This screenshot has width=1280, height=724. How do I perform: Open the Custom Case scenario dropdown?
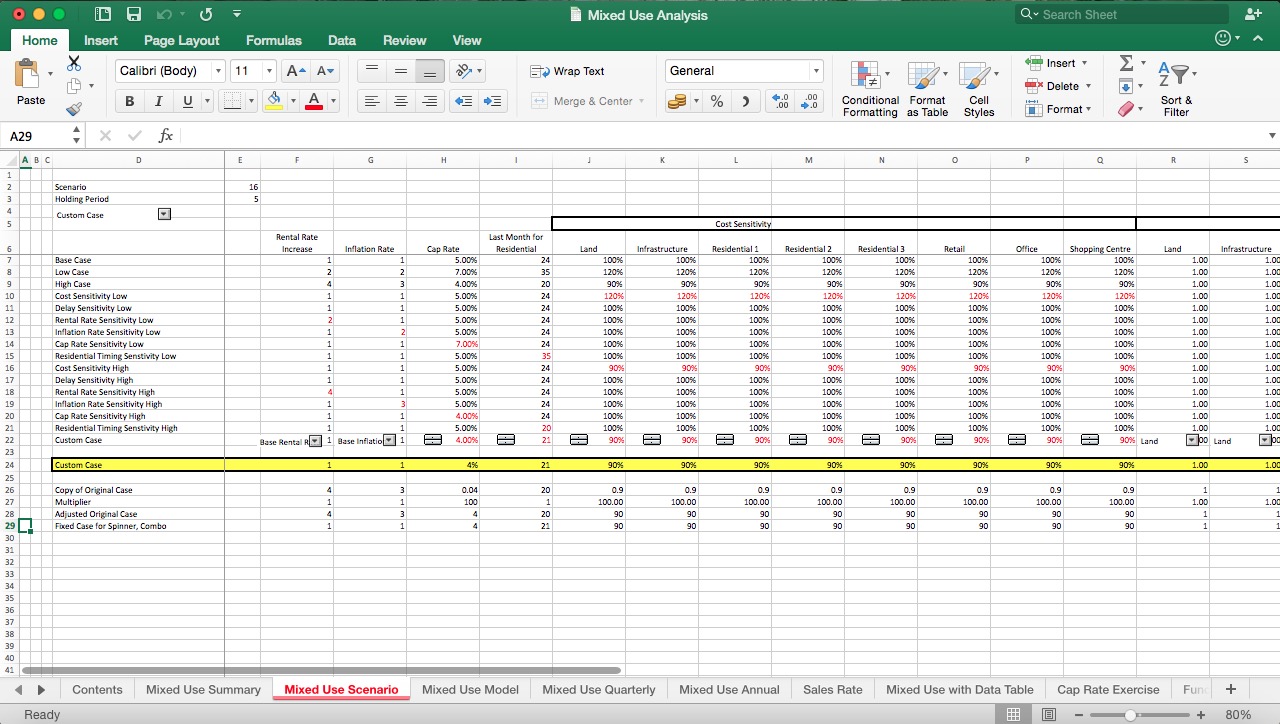point(165,214)
